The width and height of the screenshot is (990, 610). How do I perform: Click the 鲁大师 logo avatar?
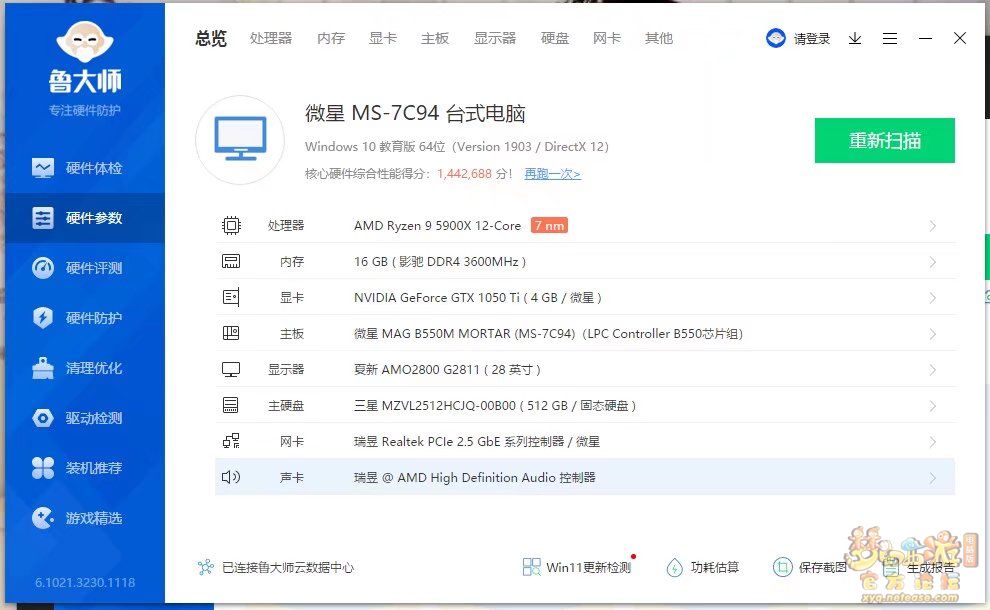tap(85, 42)
